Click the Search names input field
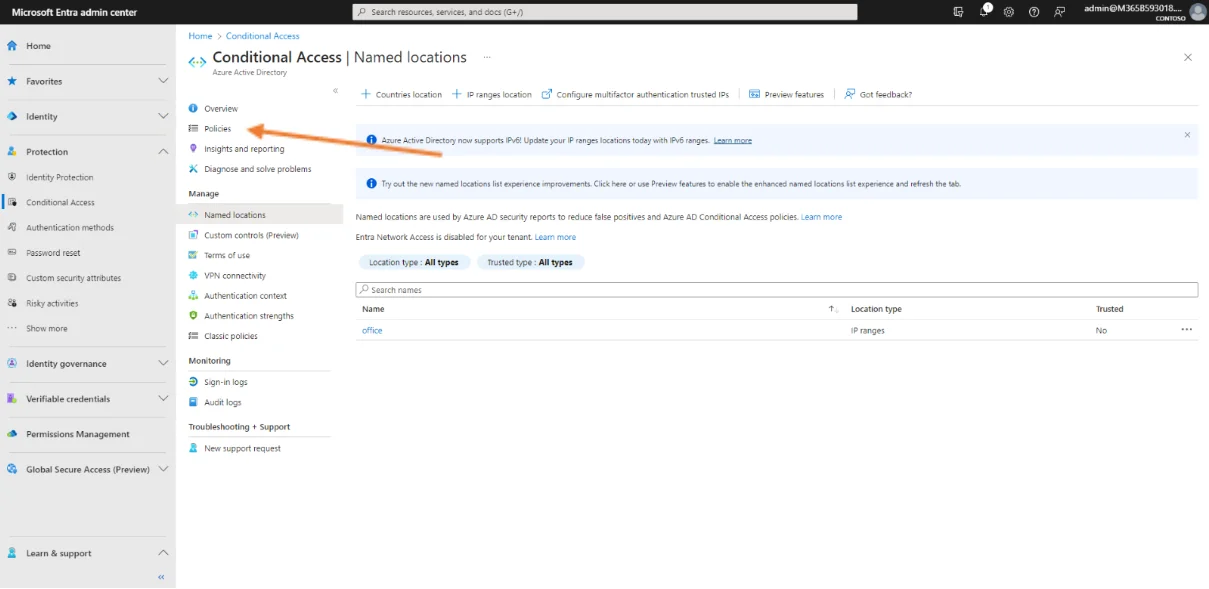1209x589 pixels. 776,290
